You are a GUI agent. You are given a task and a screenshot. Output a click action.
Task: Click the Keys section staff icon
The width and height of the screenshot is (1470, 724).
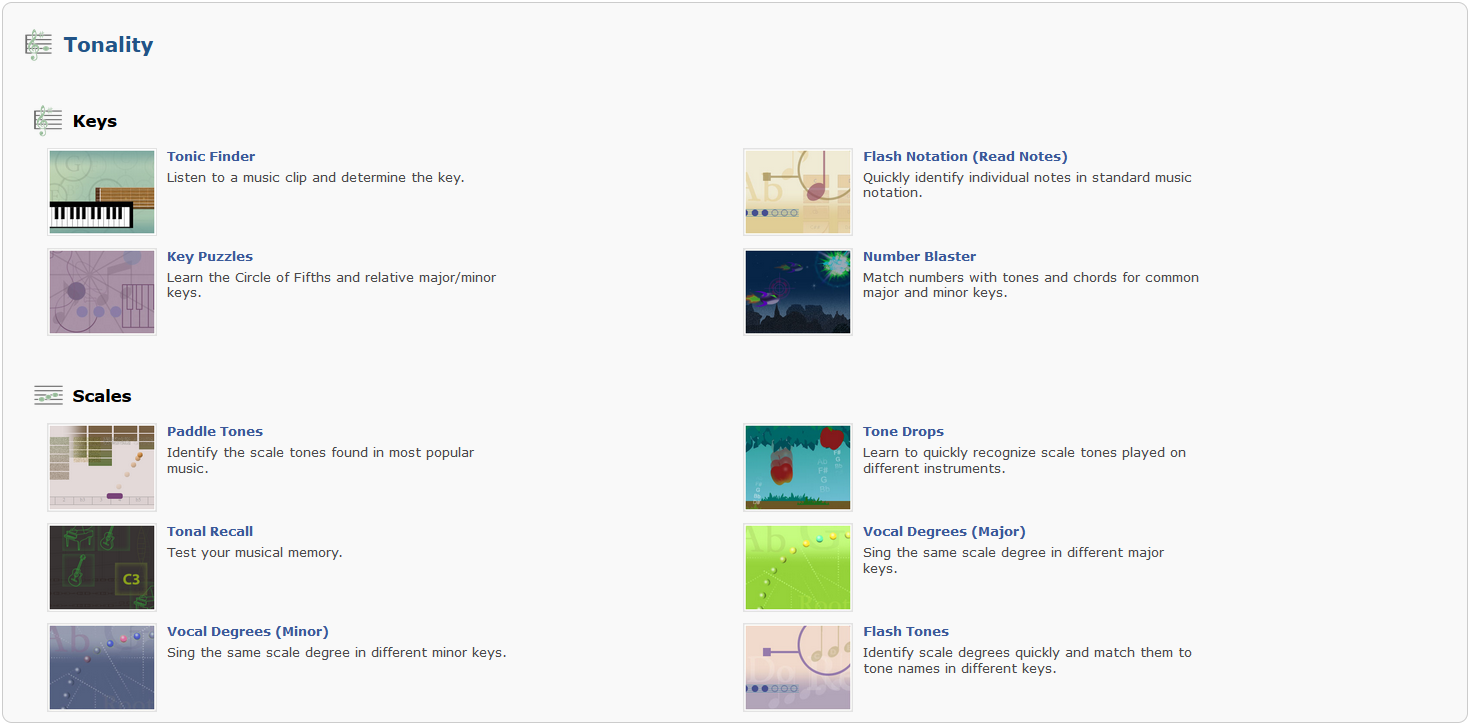pos(48,121)
